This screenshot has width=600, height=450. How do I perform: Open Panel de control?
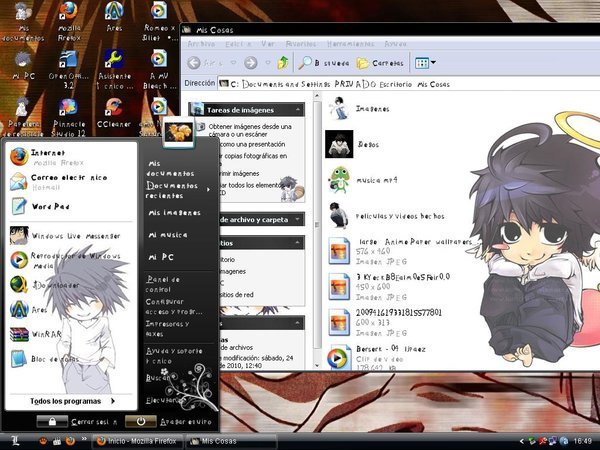(x=163, y=284)
